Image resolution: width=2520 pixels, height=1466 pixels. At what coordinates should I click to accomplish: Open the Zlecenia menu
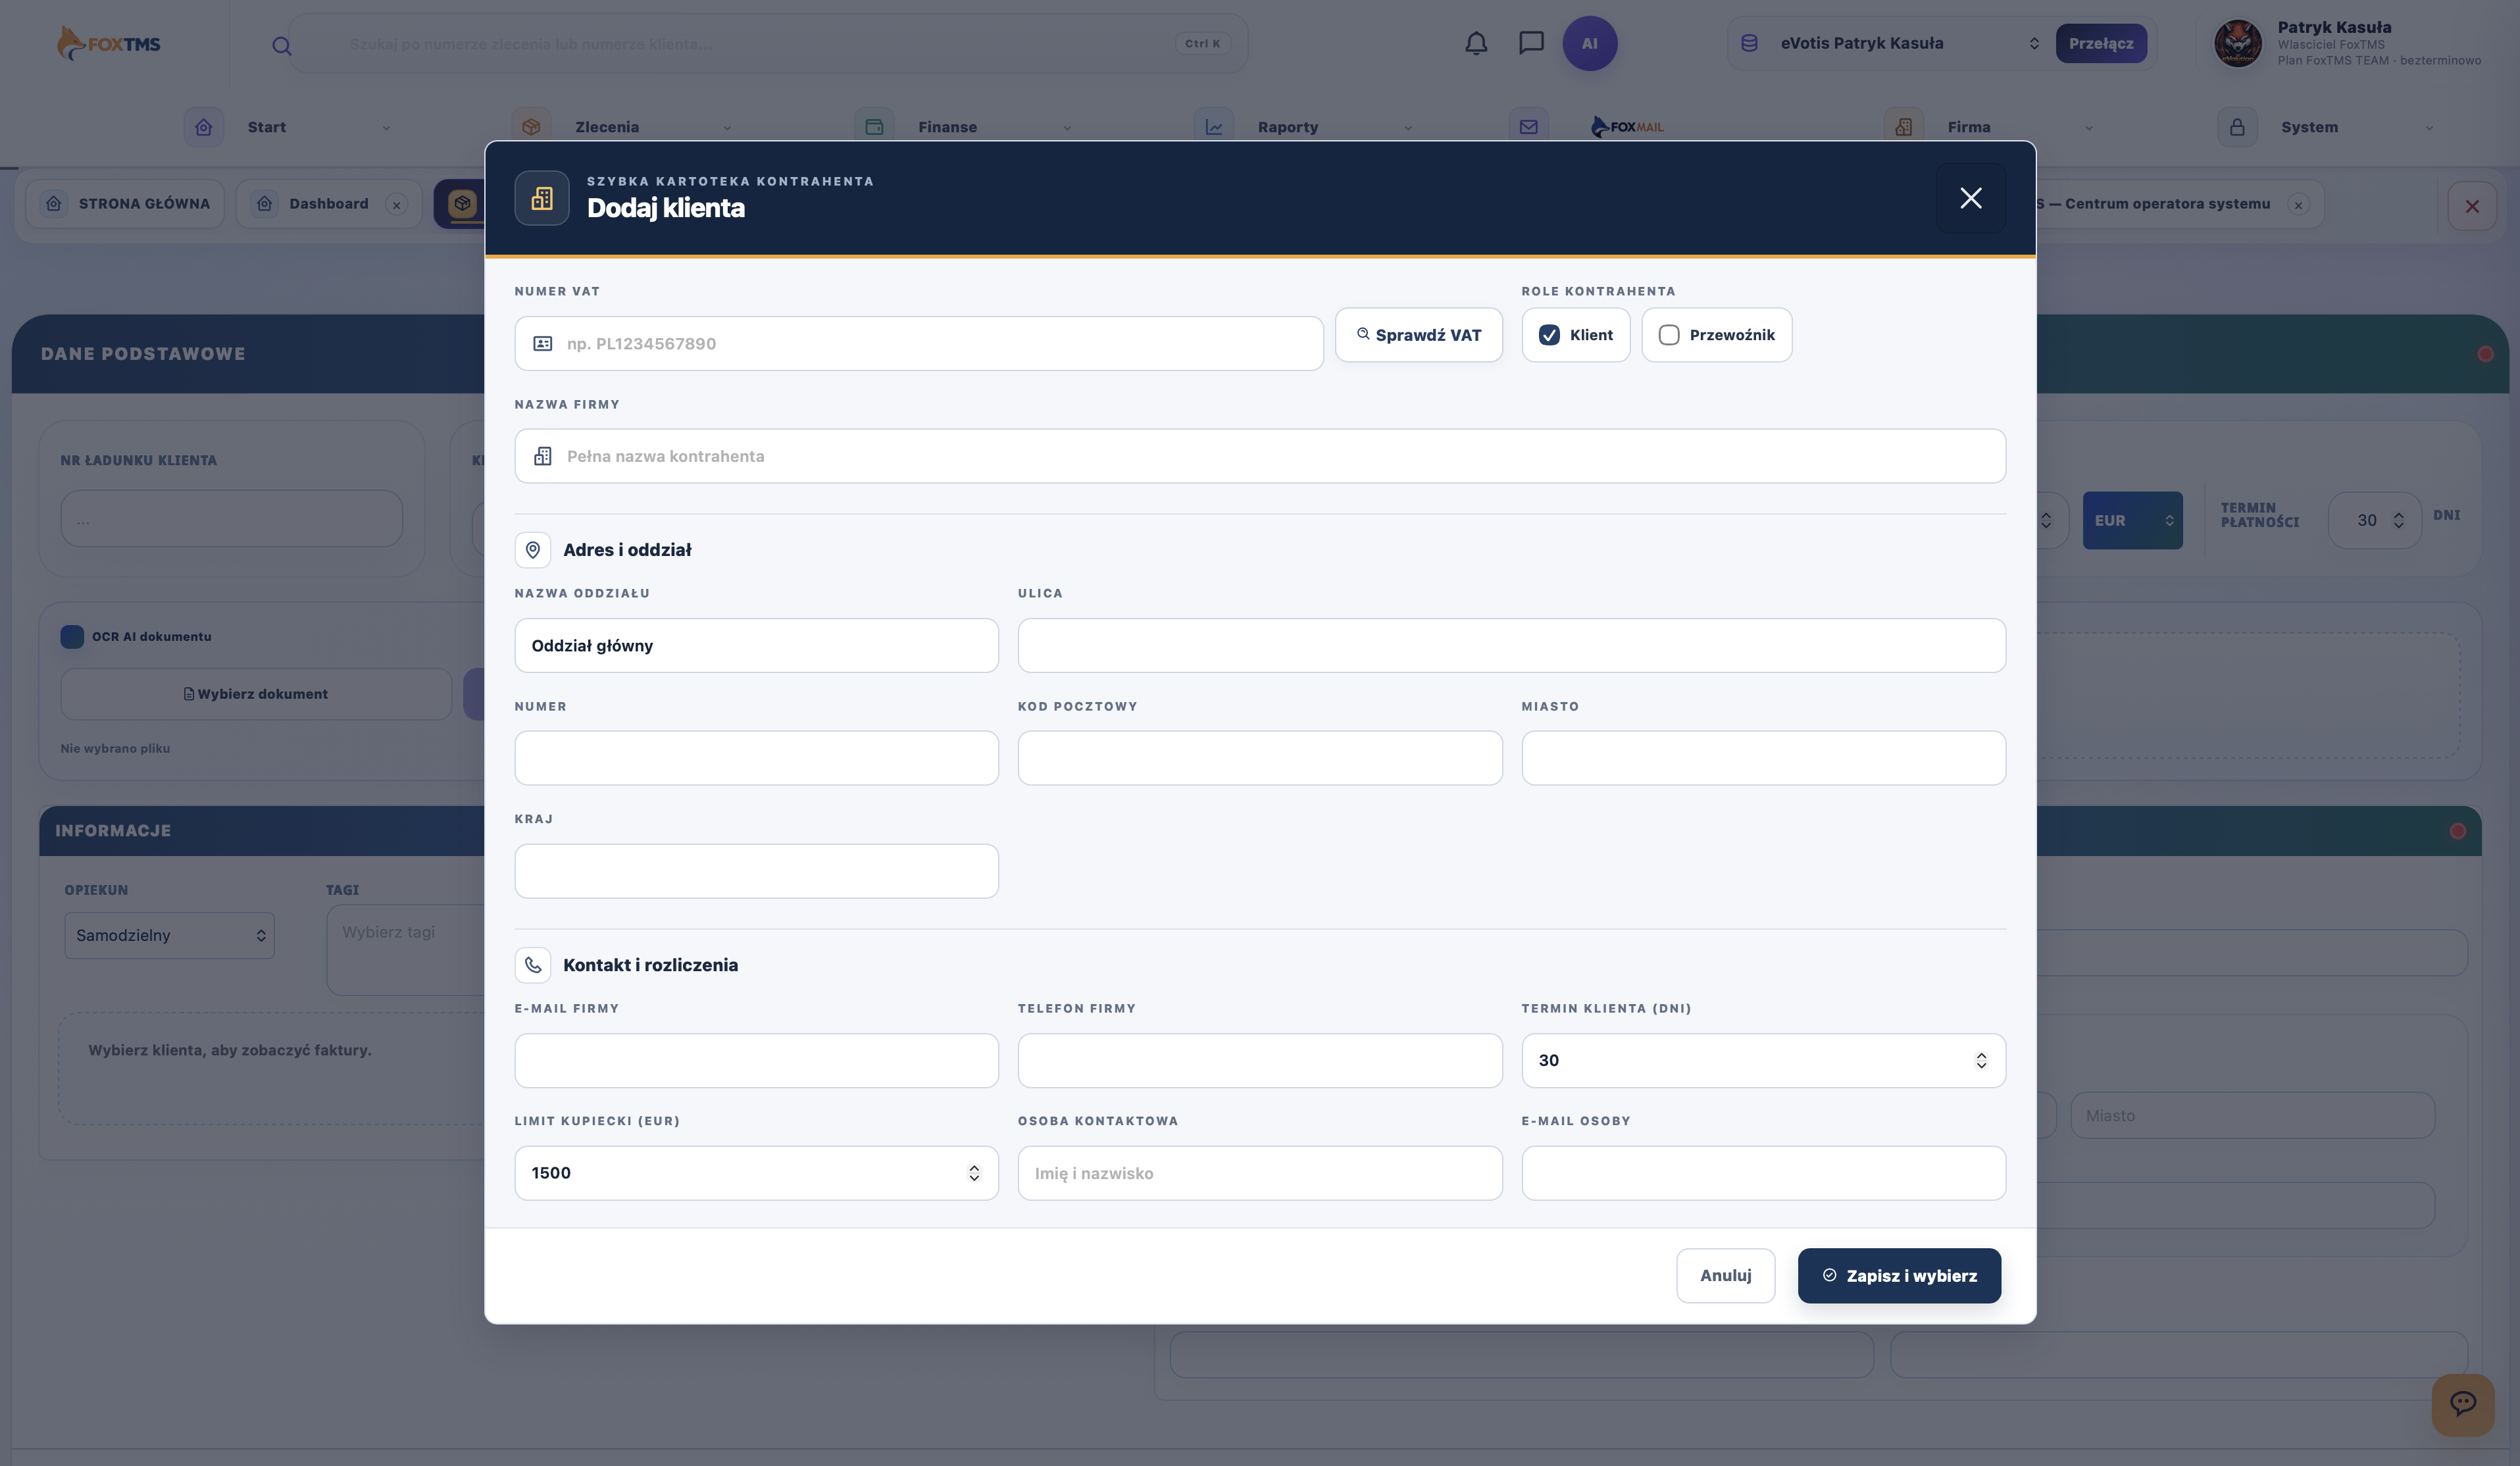[606, 127]
